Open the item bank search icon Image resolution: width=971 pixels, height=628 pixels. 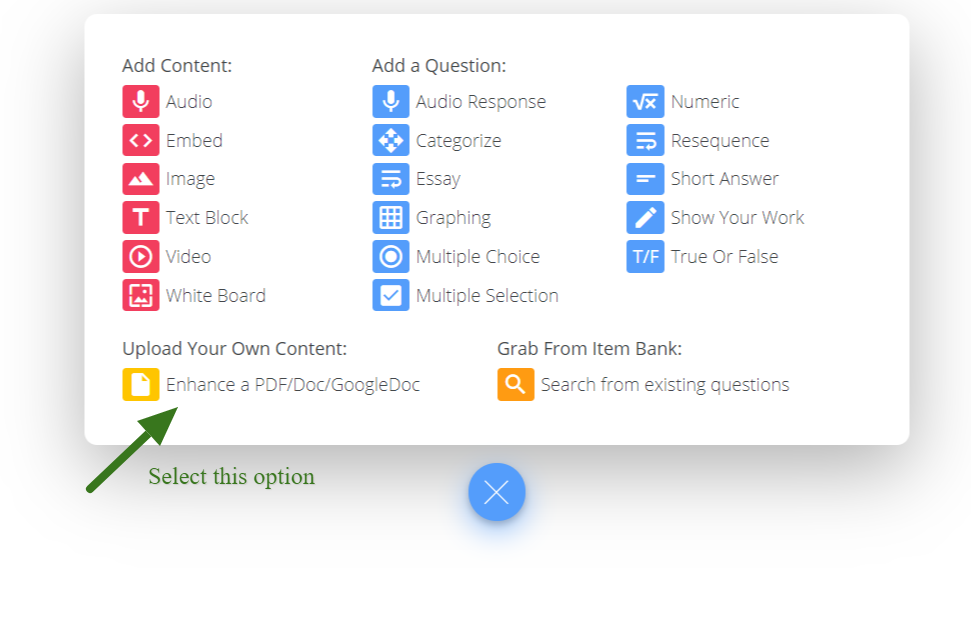click(515, 384)
